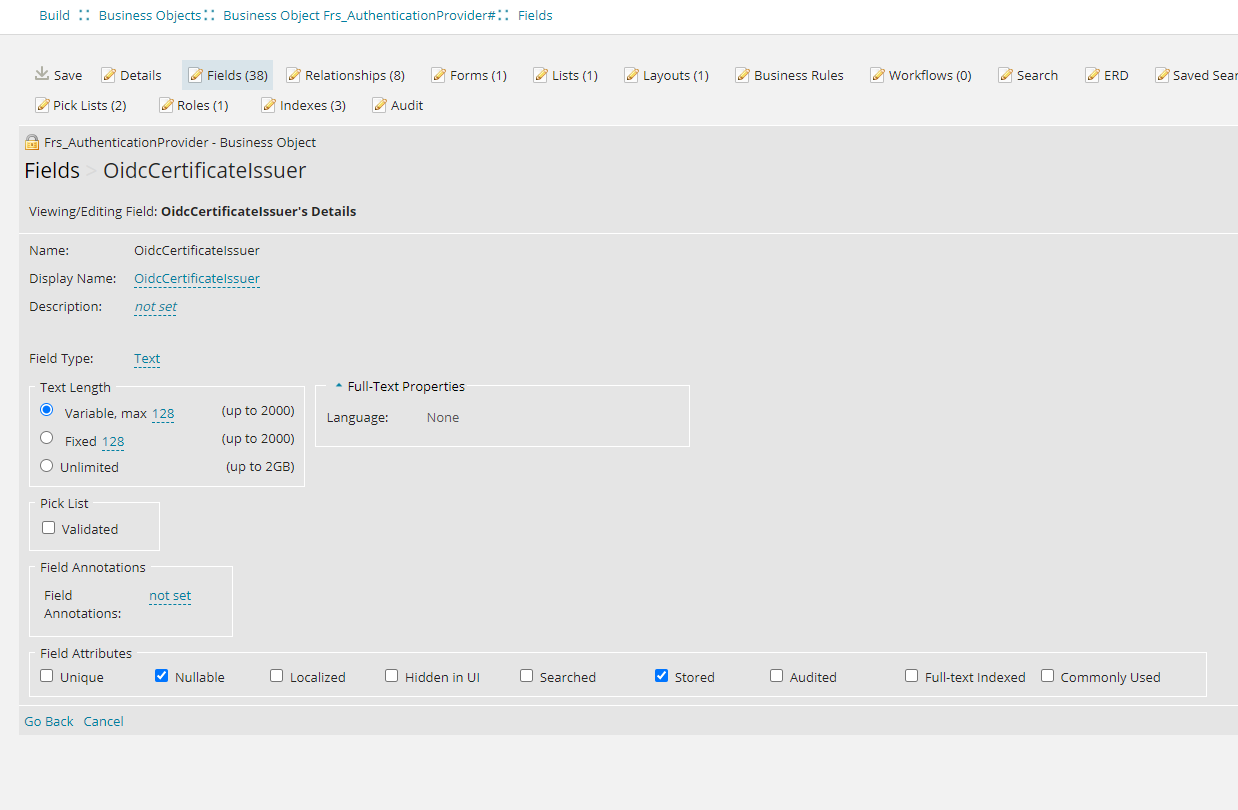Click the ERD pencil icon
The image size is (1238, 810).
pyautogui.click(x=1093, y=74)
